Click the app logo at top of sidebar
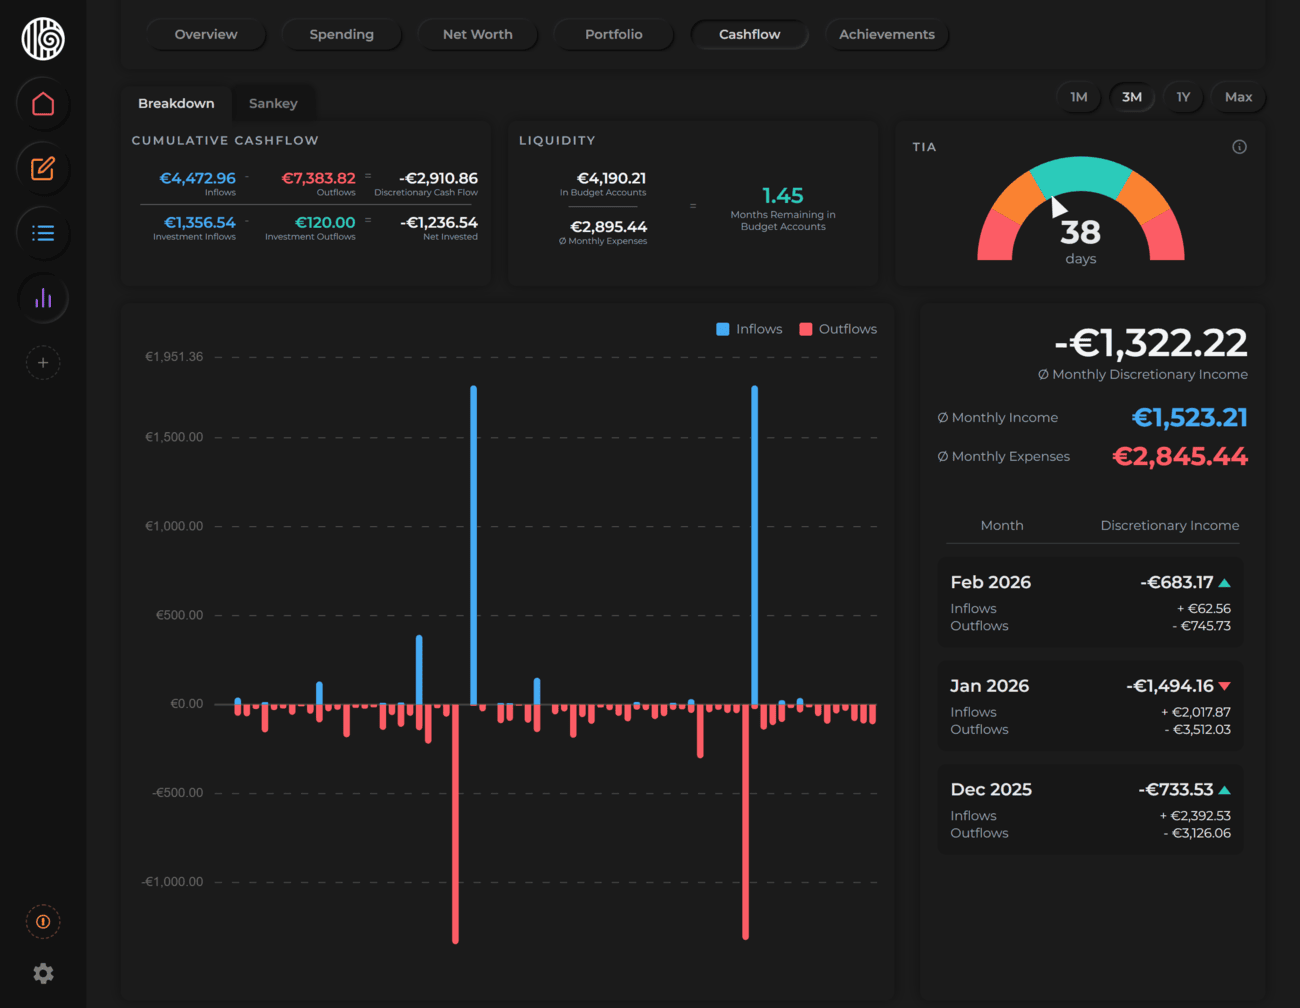The width and height of the screenshot is (1300, 1008). pos(43,39)
